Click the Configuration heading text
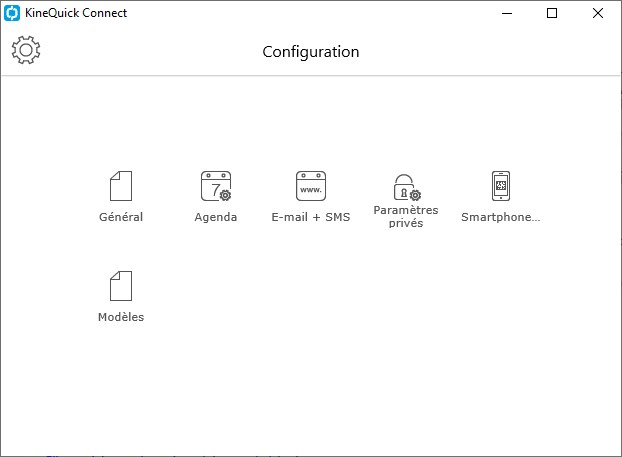Screen dimensions: 622x457 (x=311, y=52)
